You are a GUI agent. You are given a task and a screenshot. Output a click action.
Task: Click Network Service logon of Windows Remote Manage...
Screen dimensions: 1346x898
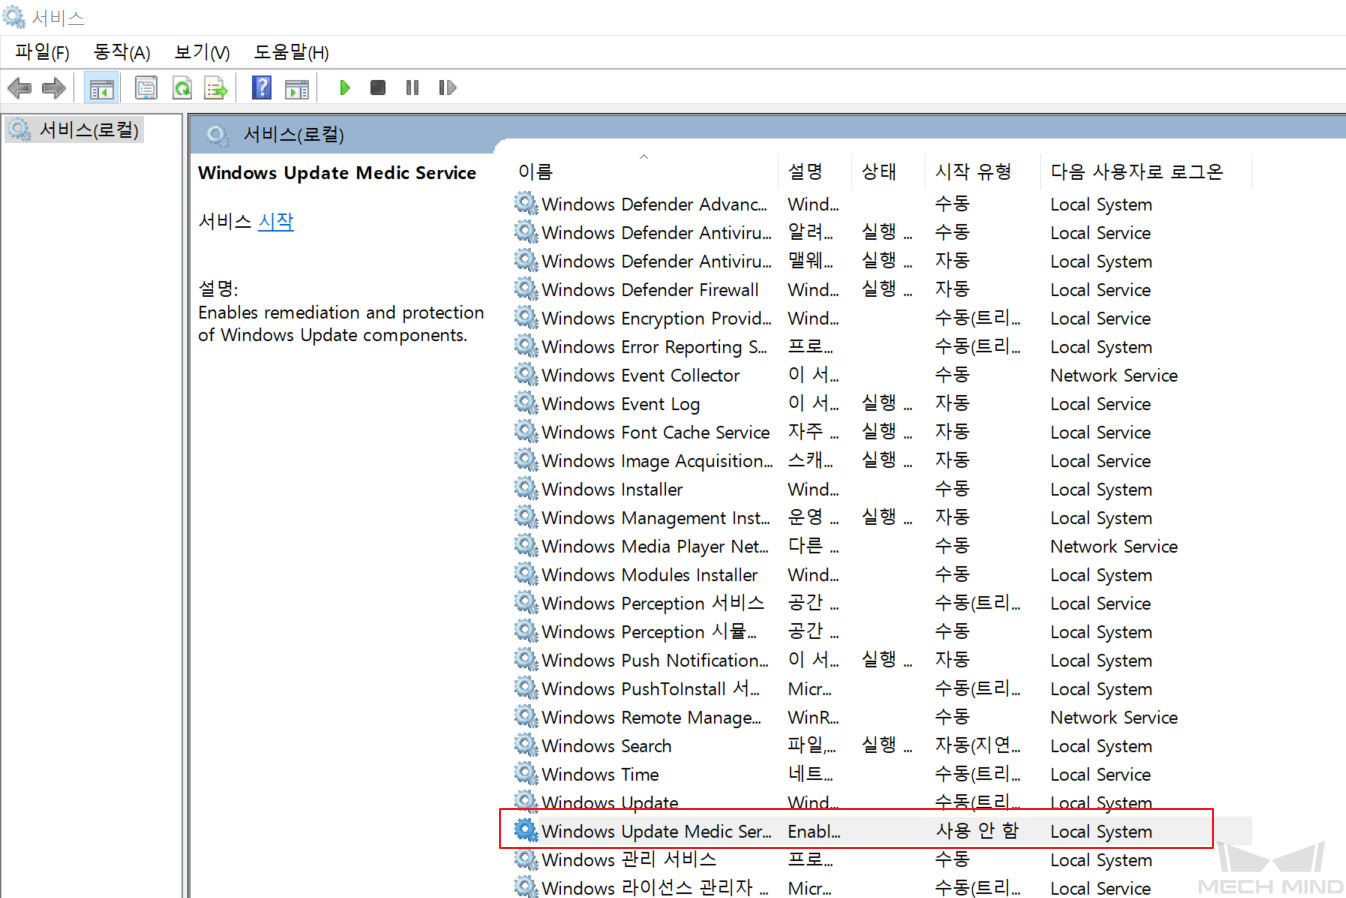pyautogui.click(x=1114, y=717)
